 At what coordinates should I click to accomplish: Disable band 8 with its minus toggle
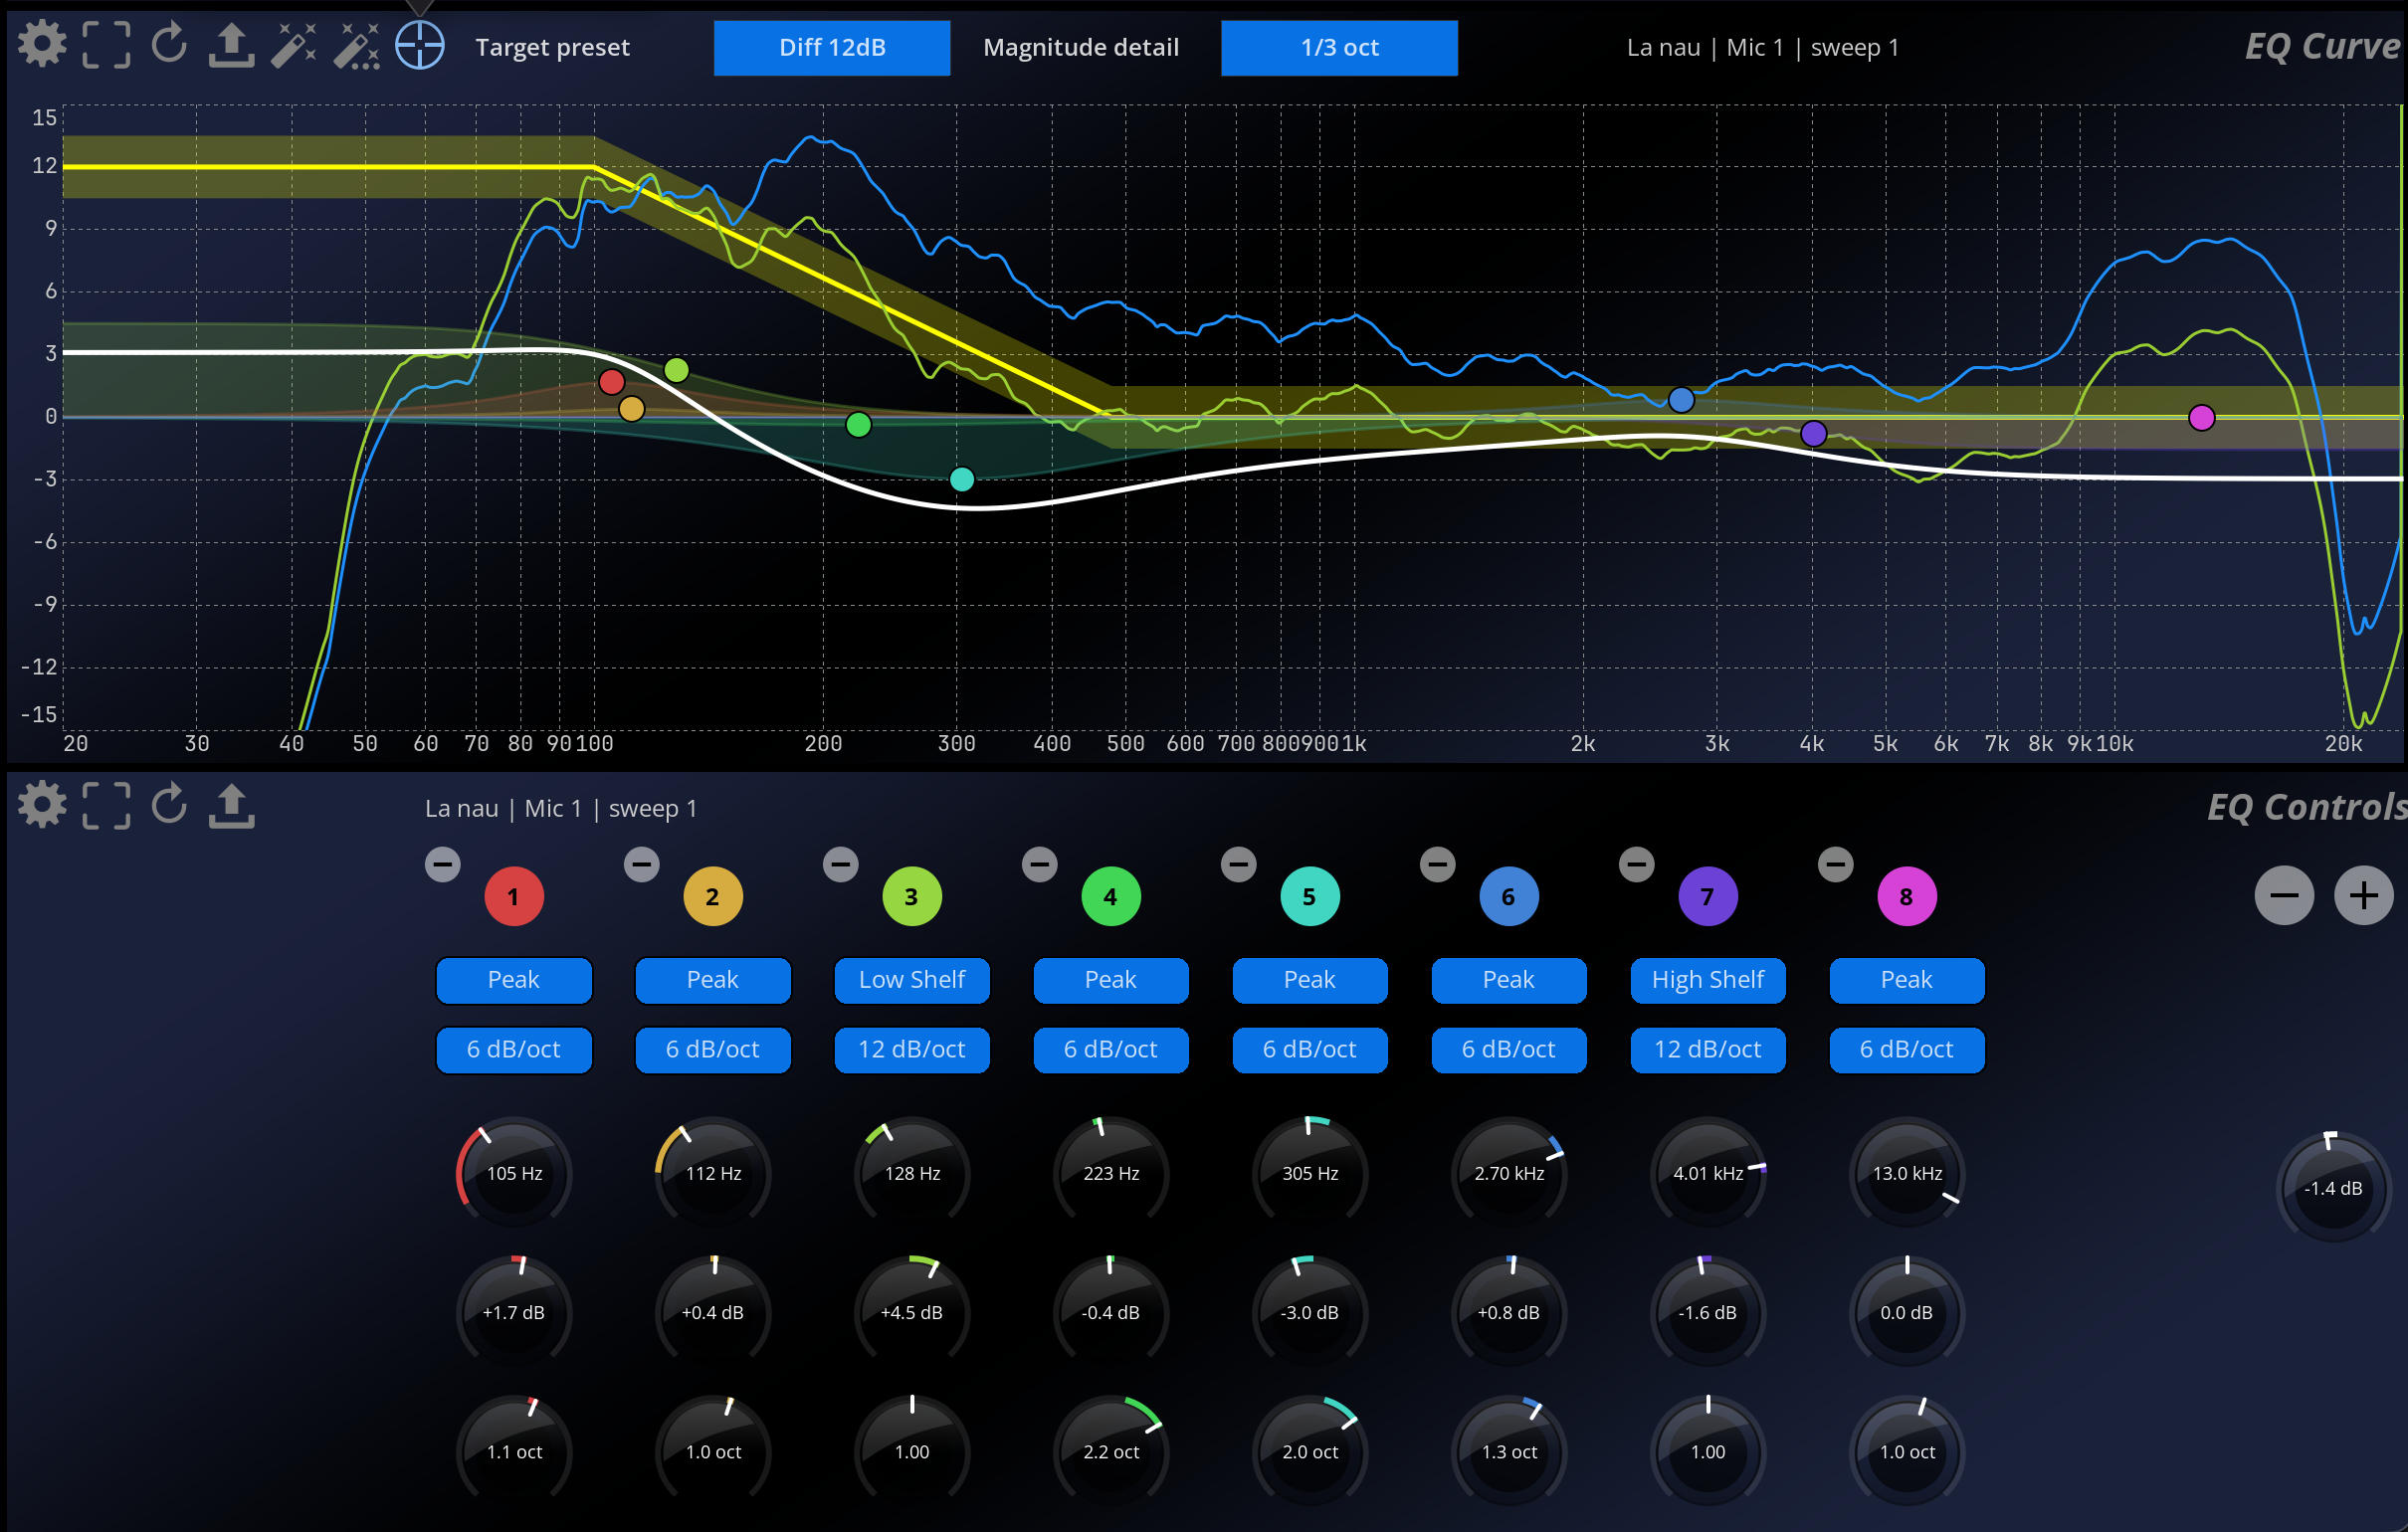(x=1835, y=864)
